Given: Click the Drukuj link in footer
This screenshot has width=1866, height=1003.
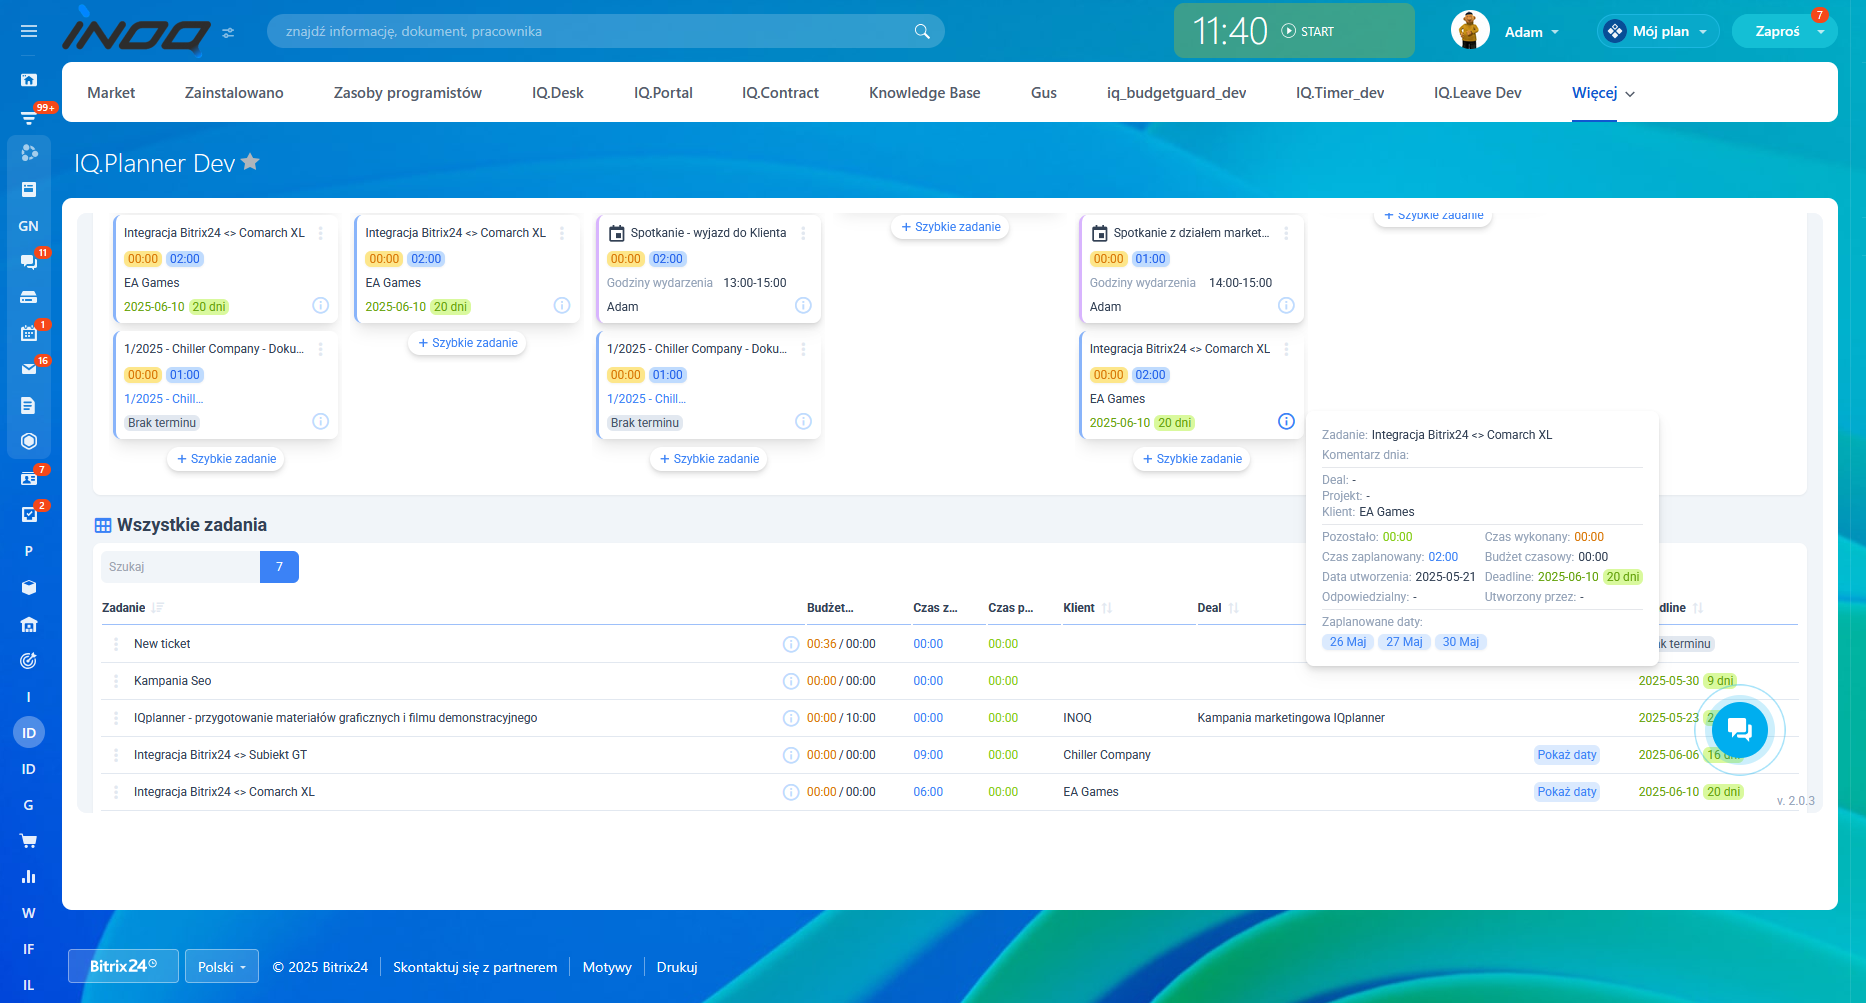Looking at the screenshot, I should coord(676,967).
